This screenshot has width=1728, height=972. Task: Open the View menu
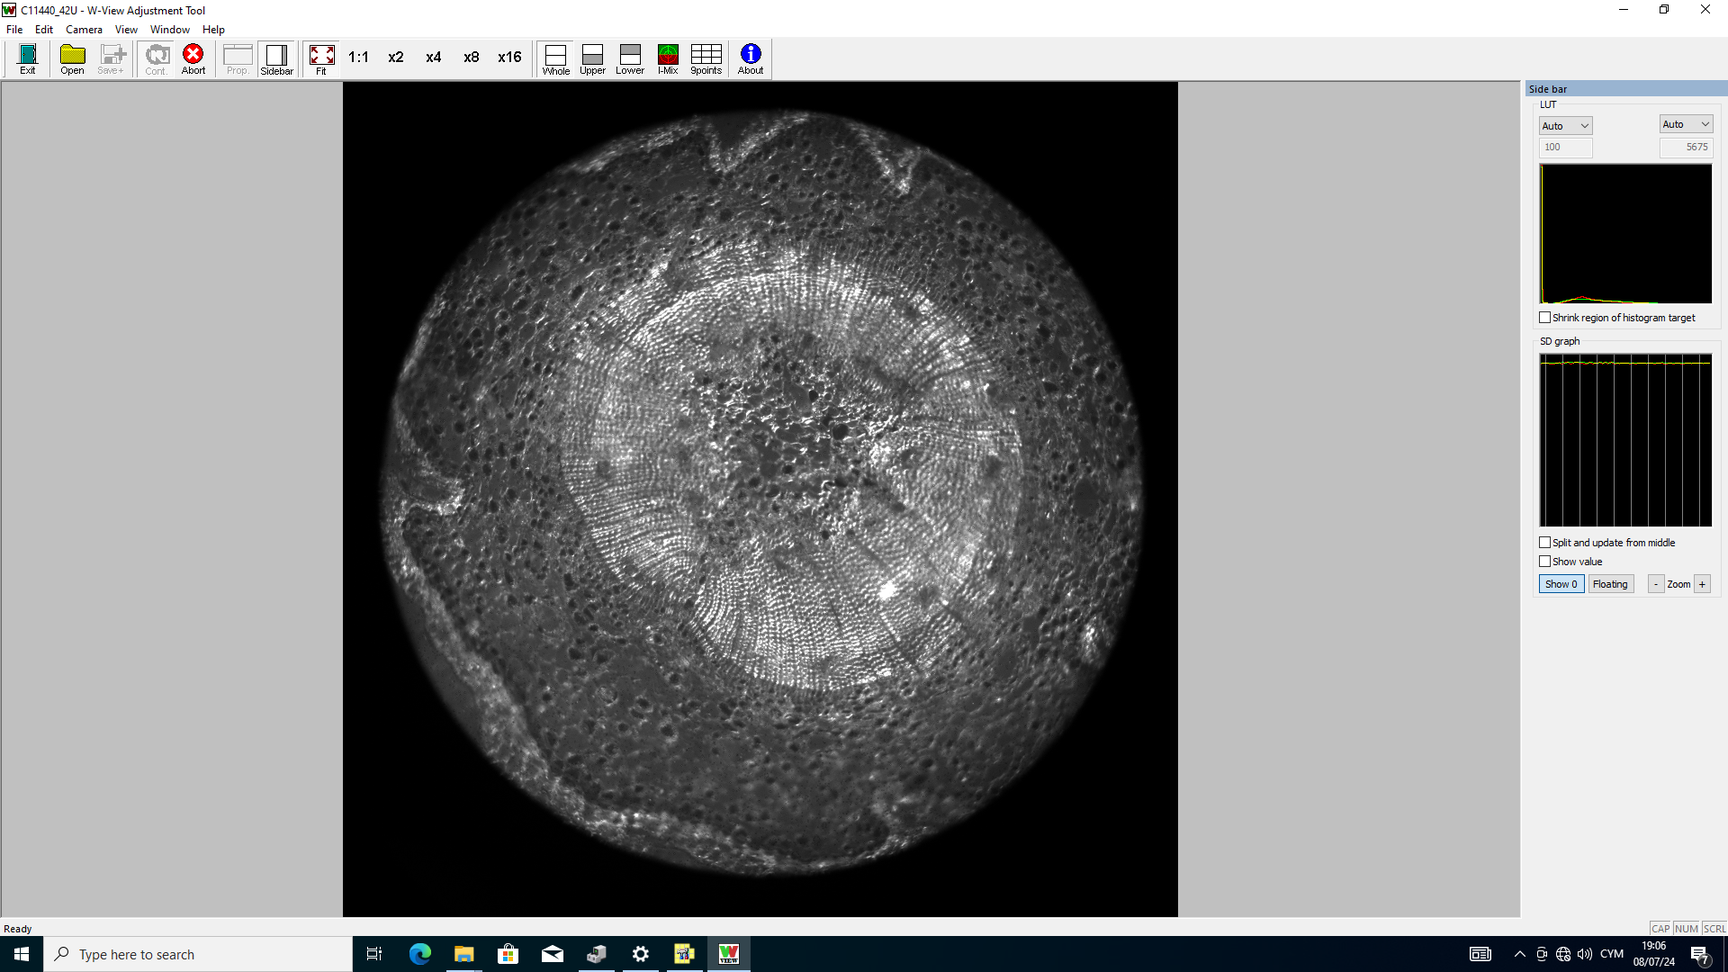tap(126, 30)
